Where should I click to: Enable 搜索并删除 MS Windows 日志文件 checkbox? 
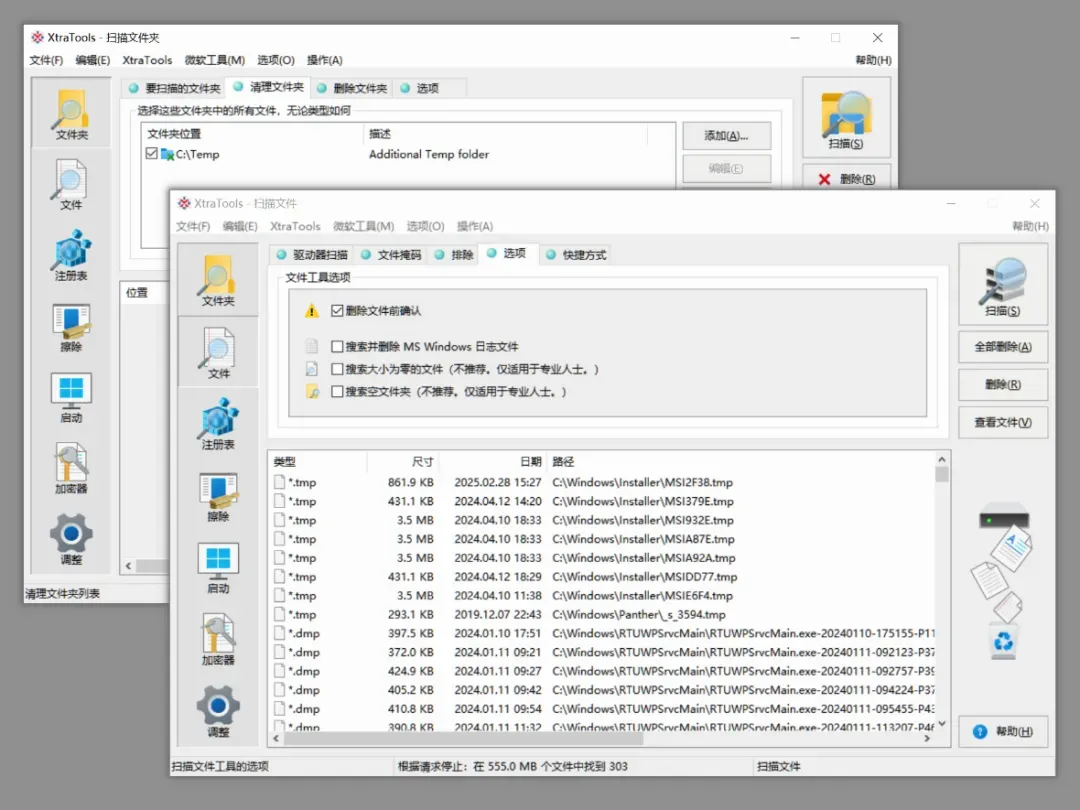(337, 346)
